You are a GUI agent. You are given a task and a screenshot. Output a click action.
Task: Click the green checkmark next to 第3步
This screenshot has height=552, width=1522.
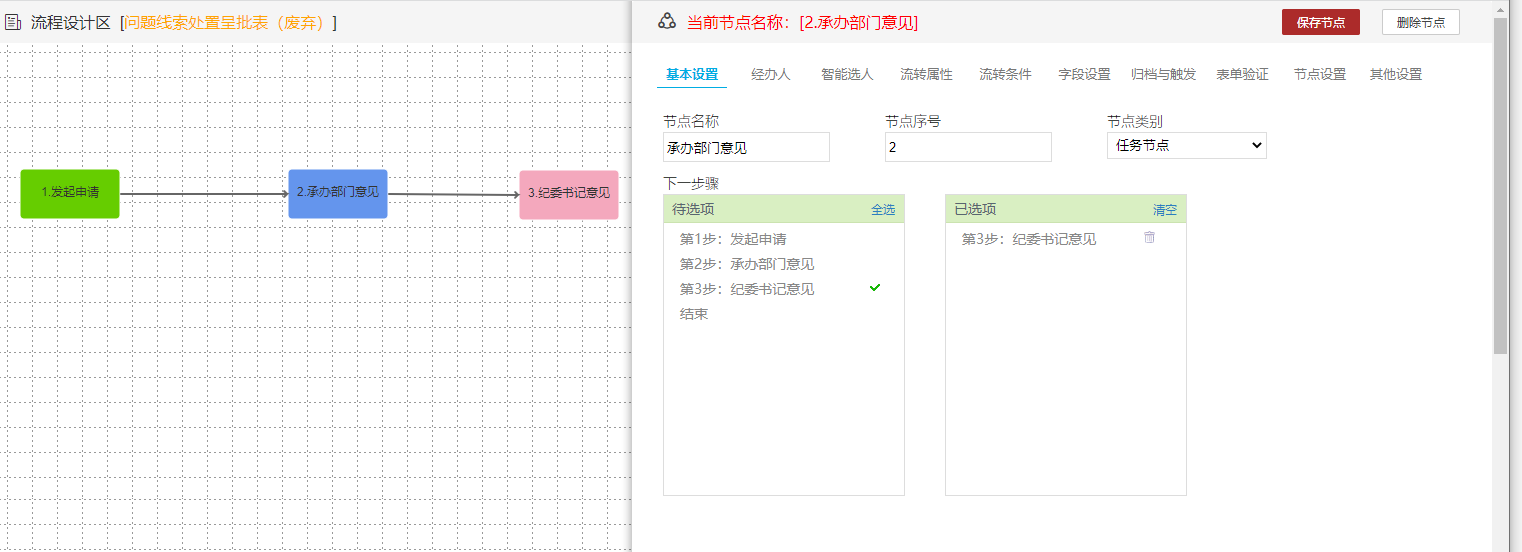875,288
